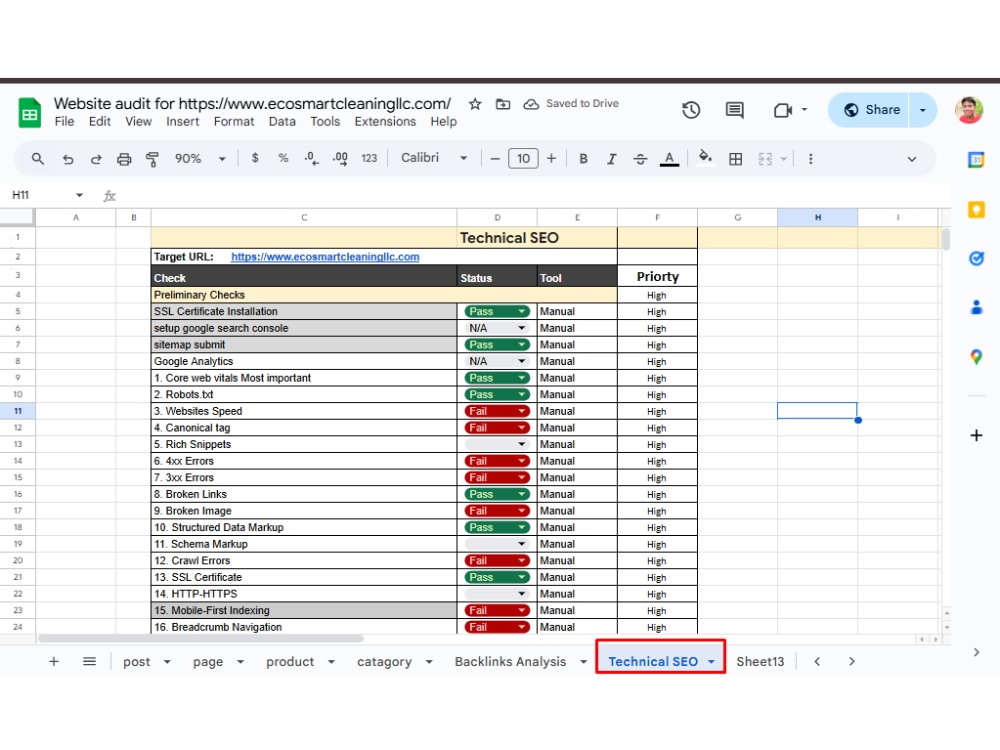Activate the paint format tool
Screen dimensions: 1000x750
coord(152,159)
